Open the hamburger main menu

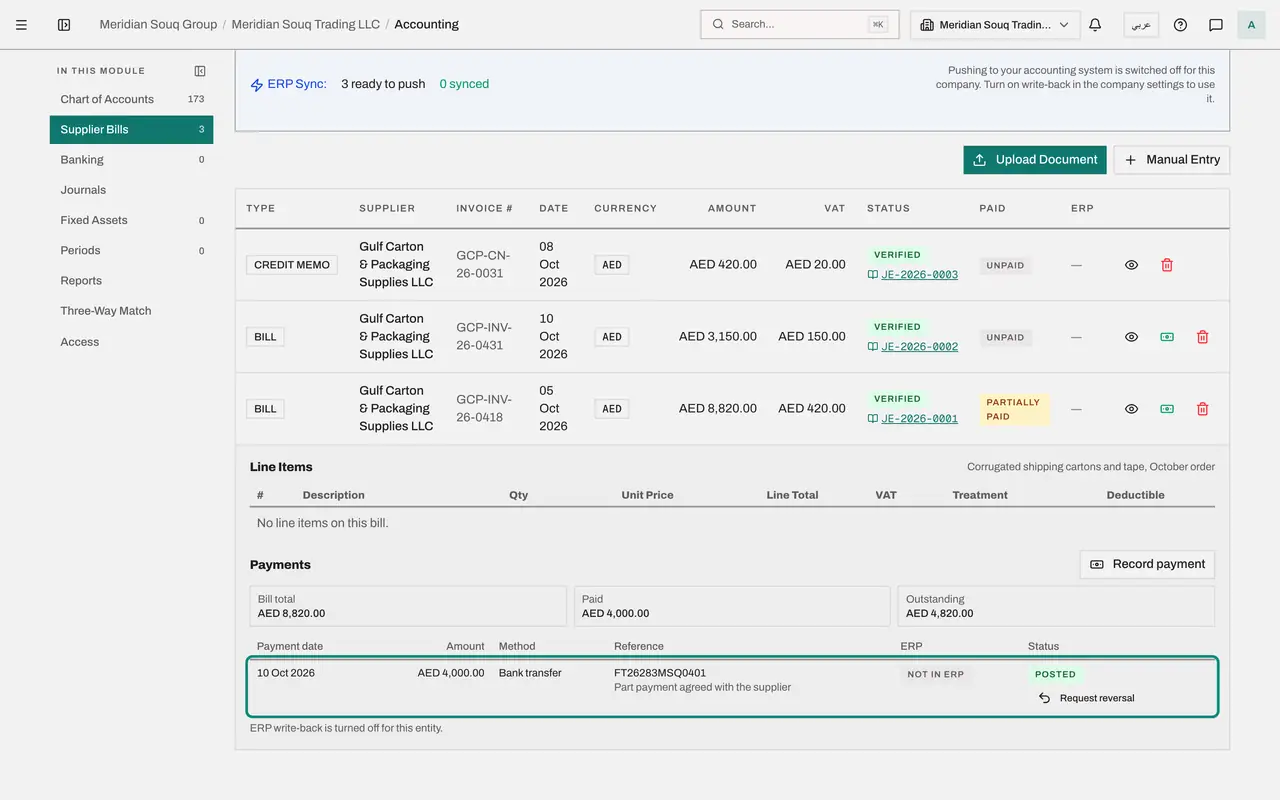pyautogui.click(x=21, y=25)
